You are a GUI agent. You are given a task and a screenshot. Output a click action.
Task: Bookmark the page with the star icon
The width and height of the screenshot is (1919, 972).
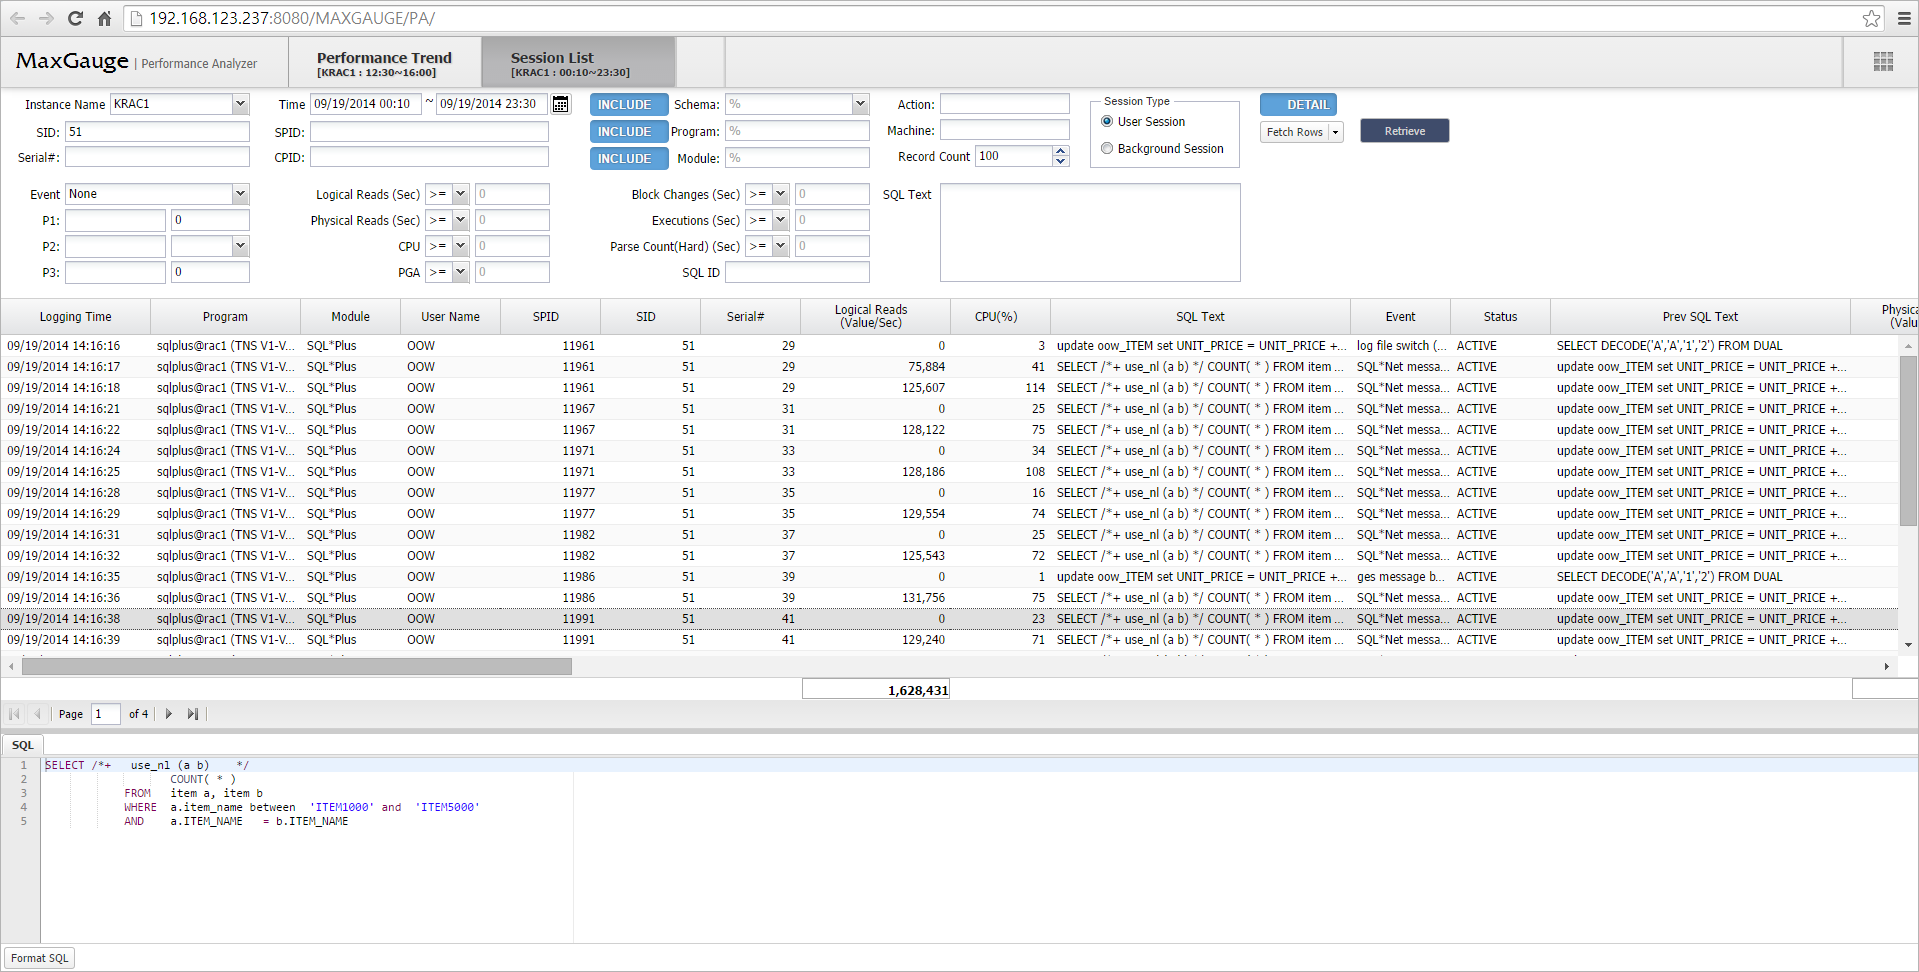coord(1871,18)
